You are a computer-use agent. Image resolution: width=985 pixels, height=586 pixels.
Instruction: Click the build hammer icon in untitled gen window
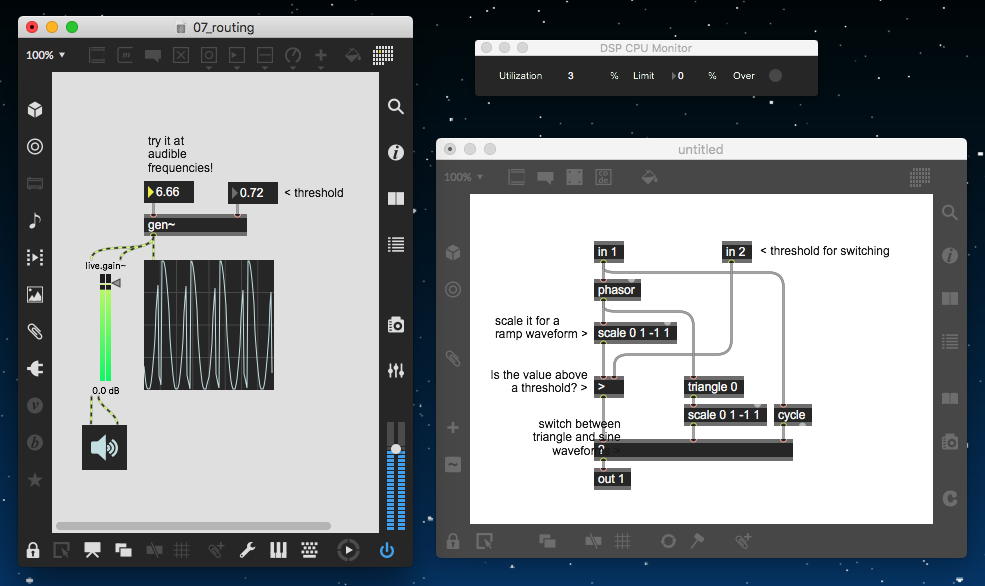click(x=697, y=541)
